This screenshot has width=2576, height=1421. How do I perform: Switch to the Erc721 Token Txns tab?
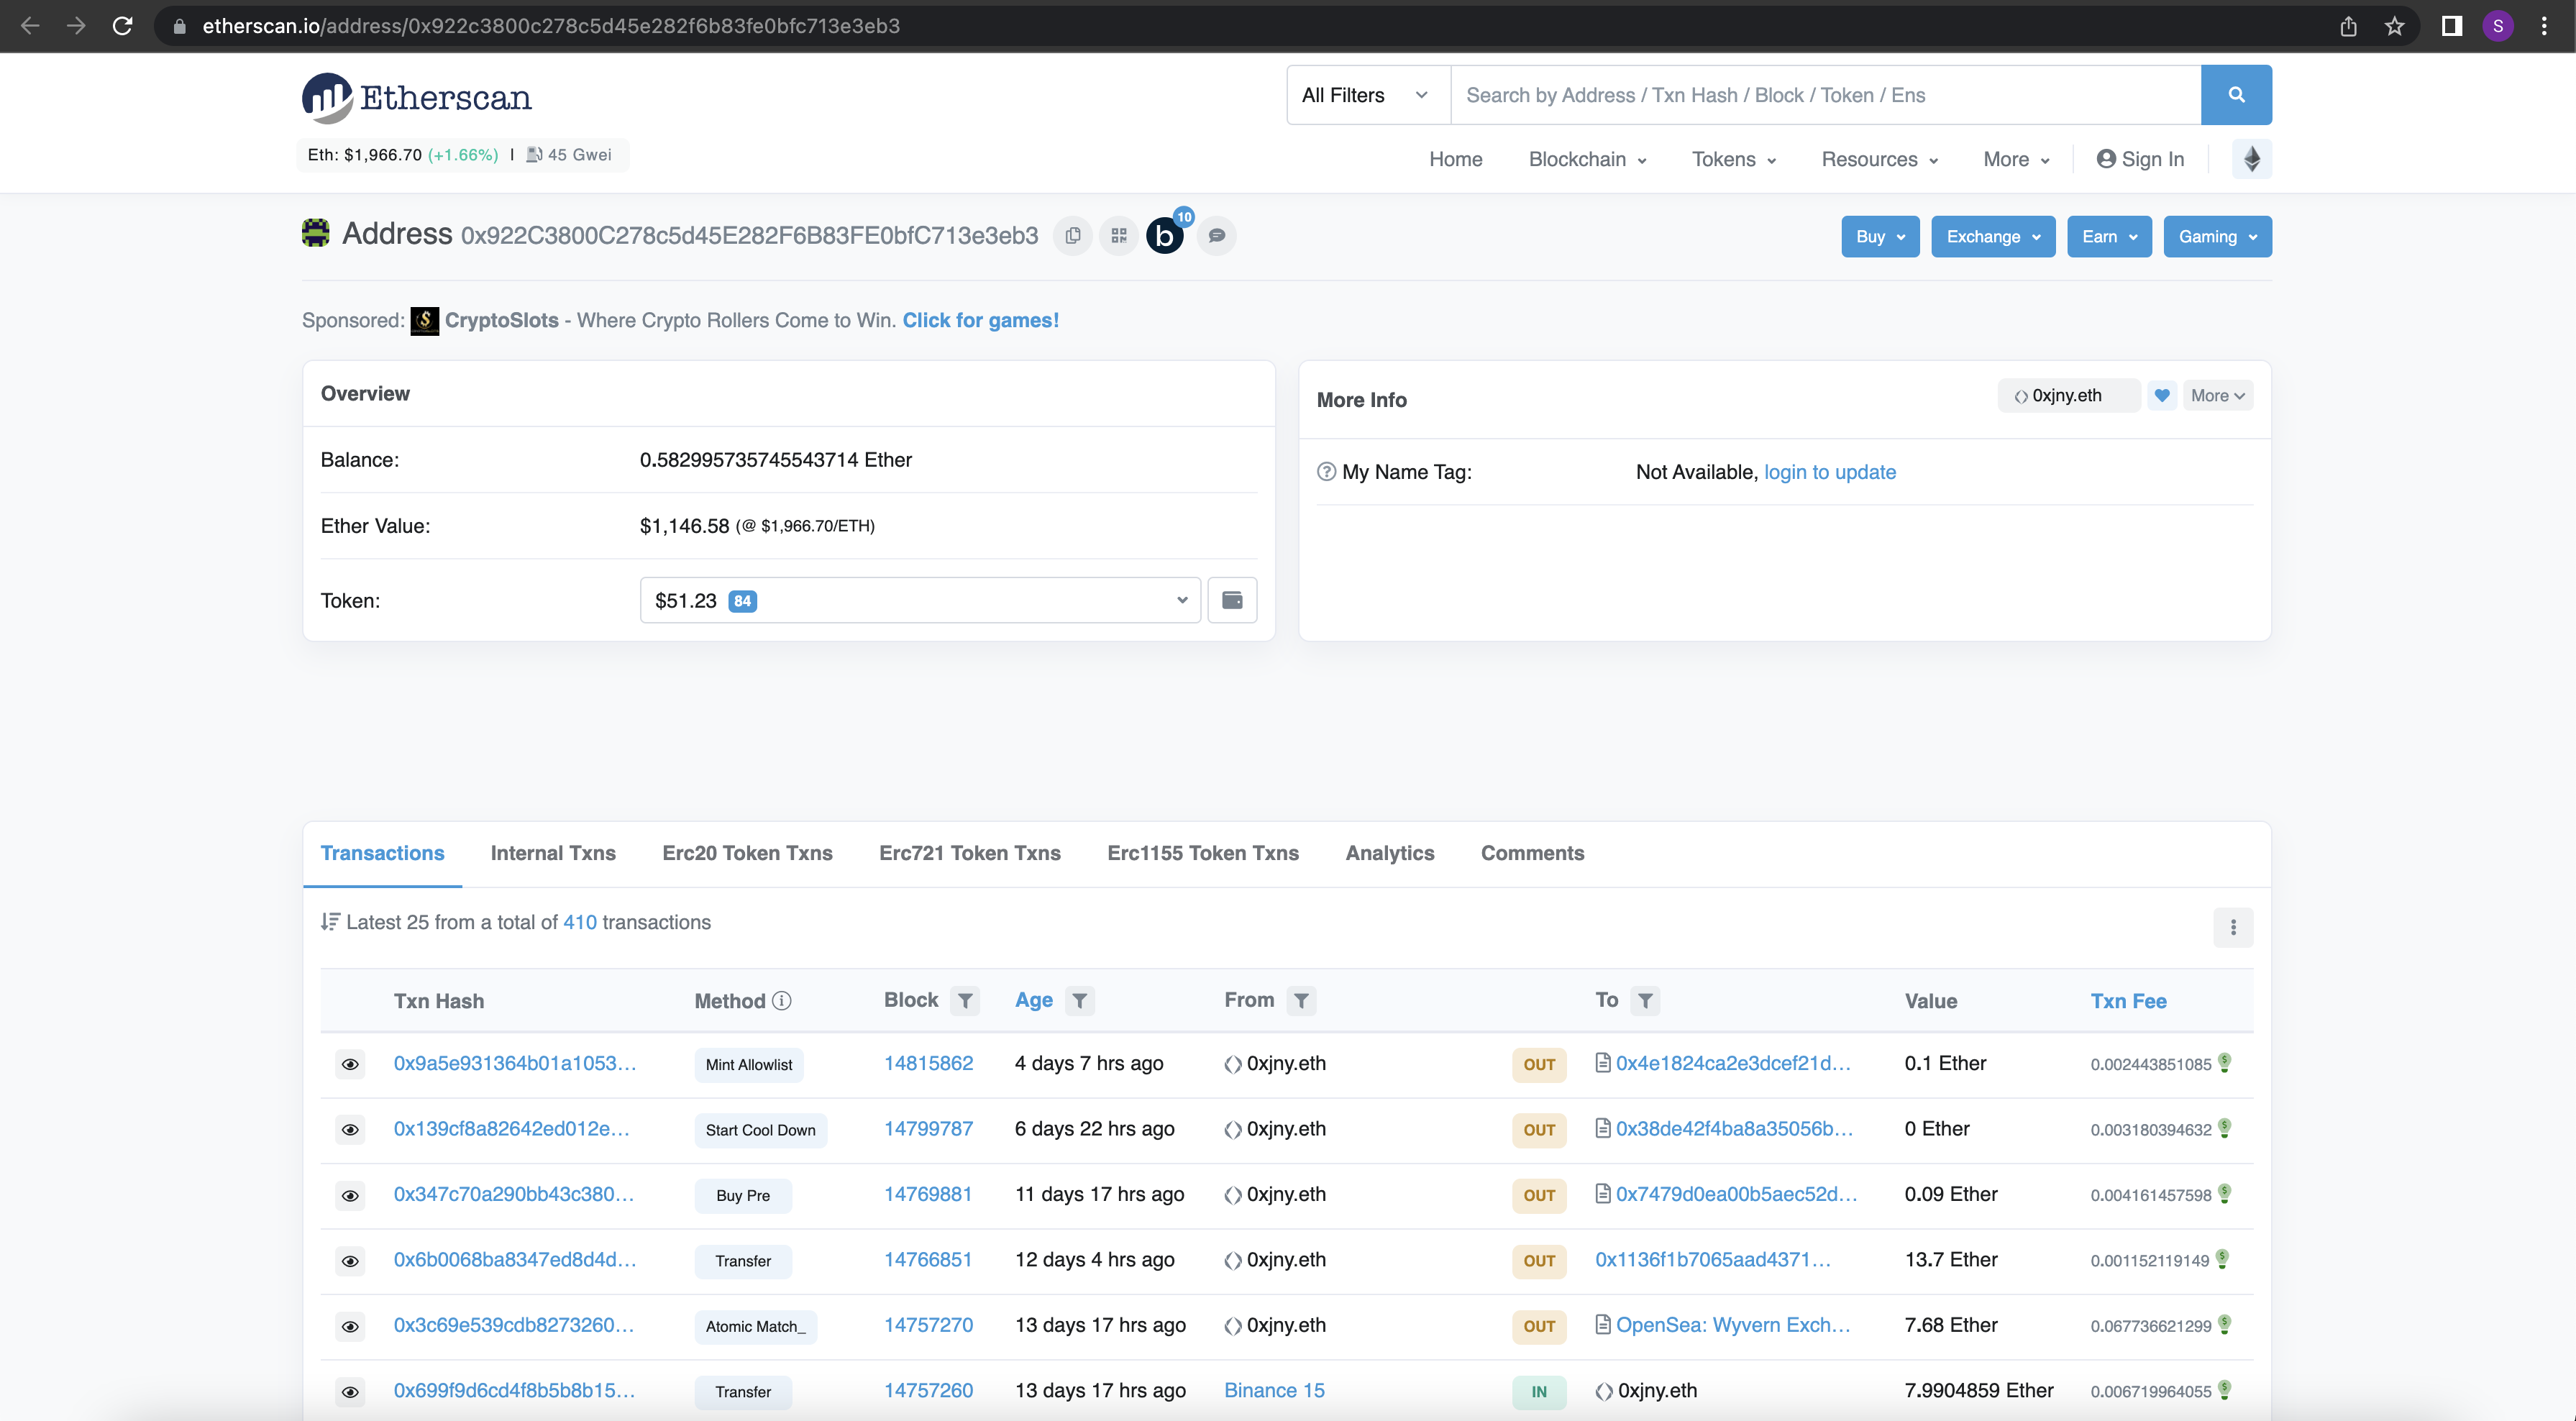click(x=969, y=853)
